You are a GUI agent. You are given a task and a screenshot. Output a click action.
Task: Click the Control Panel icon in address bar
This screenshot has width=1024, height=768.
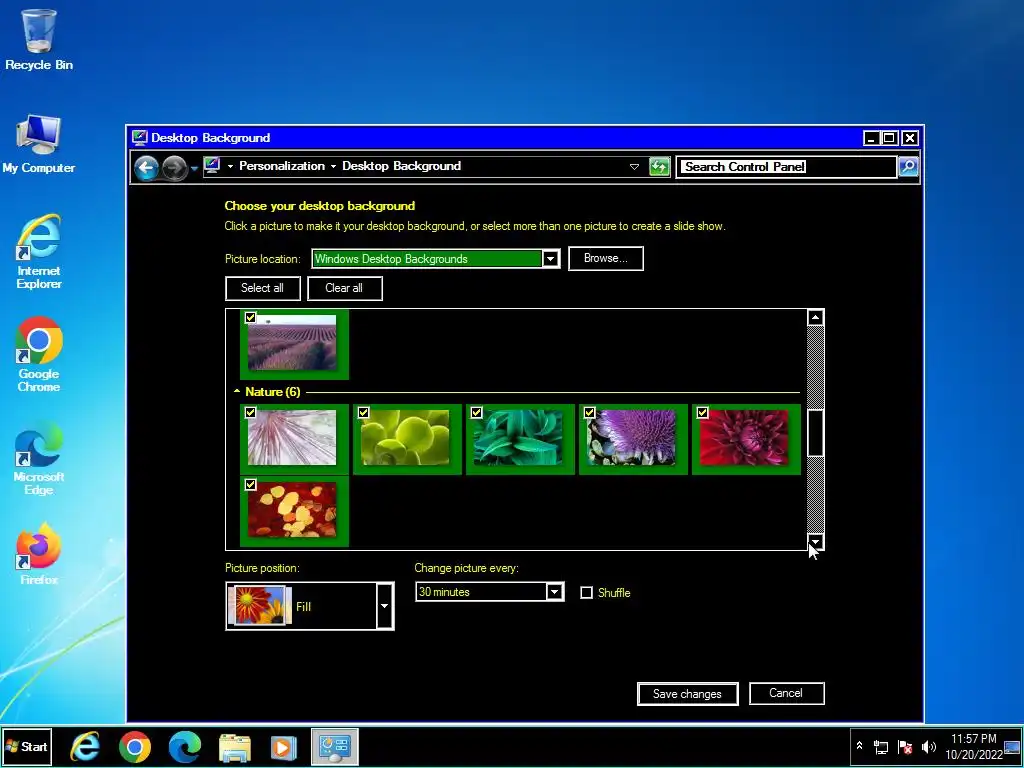click(212, 166)
